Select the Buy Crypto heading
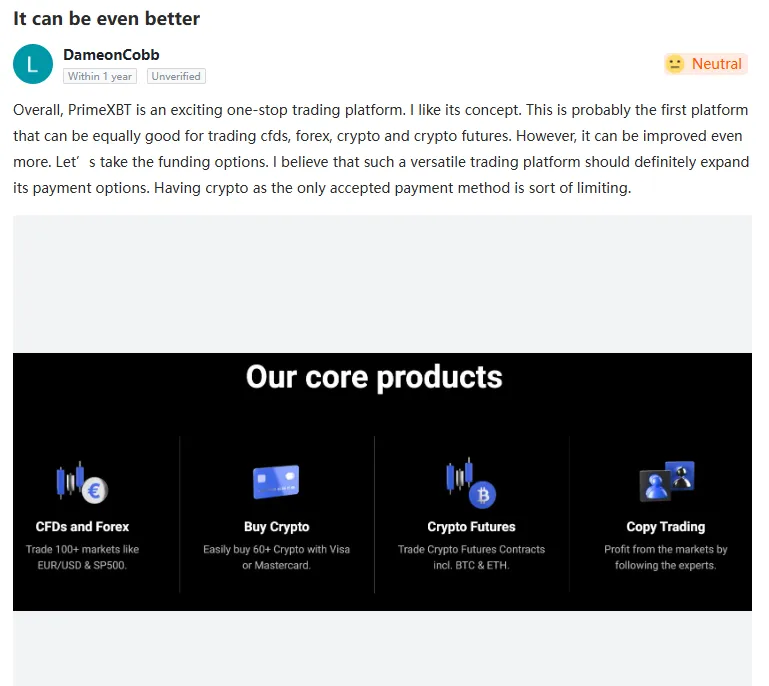The height and width of the screenshot is (686, 769). 277,527
